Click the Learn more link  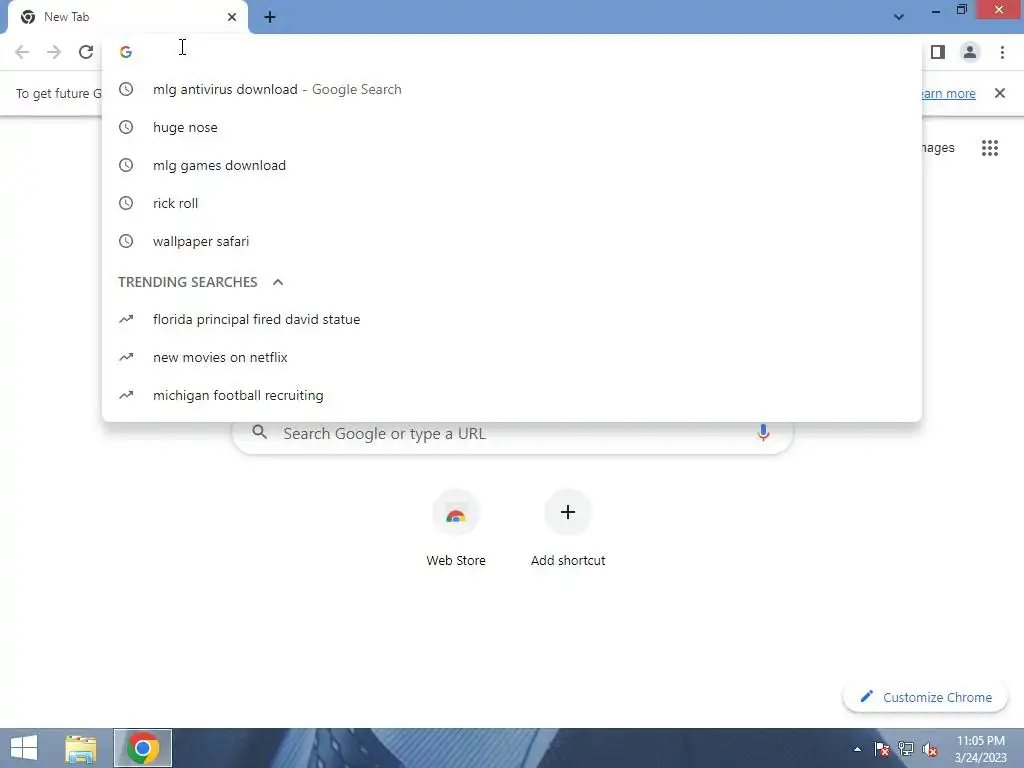(949, 93)
